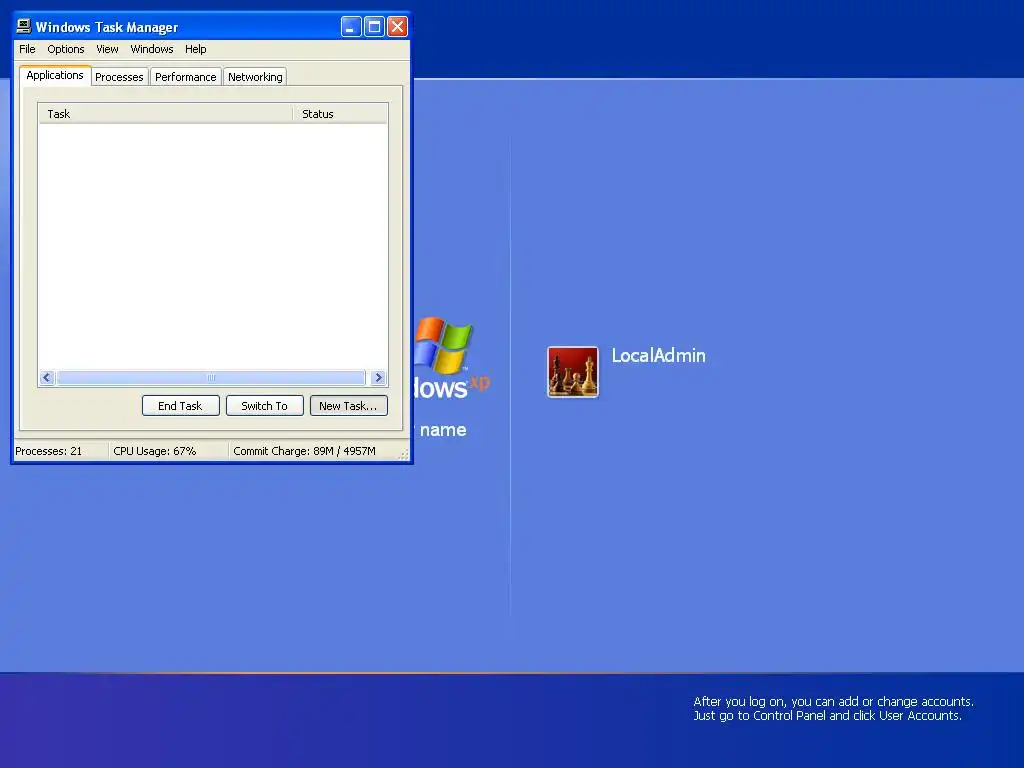
Task: Click the Task Manager resize grip
Action: 404,454
